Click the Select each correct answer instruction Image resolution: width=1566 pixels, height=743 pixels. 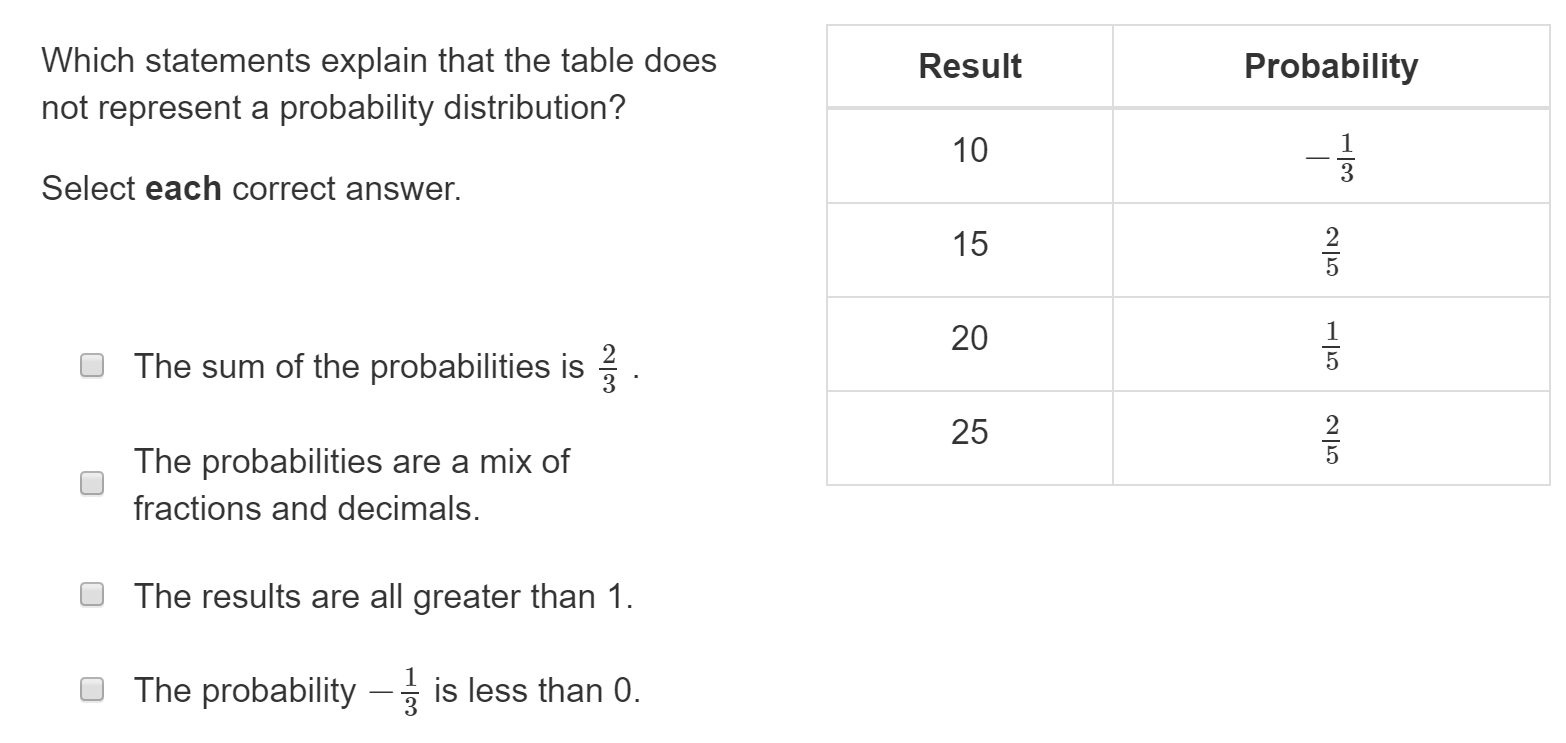pos(252,187)
